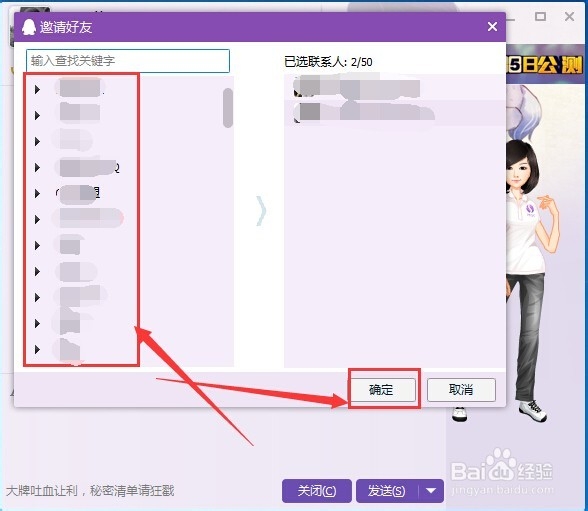
Task: Confirm the selection with the 确定 button
Action: pyautogui.click(x=382, y=390)
